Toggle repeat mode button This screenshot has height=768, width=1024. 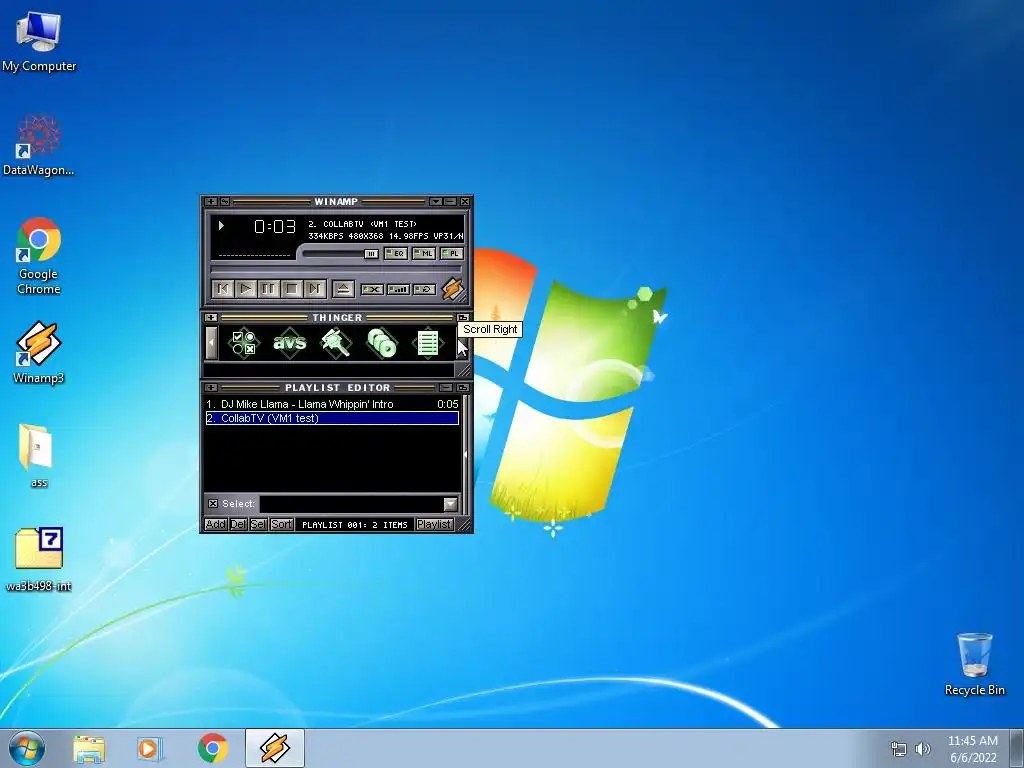pyautogui.click(x=424, y=289)
